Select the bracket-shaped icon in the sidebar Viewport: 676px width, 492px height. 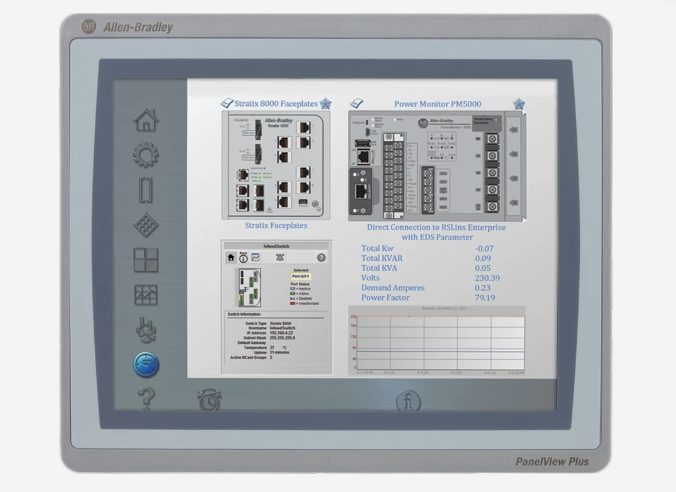pyautogui.click(x=146, y=190)
